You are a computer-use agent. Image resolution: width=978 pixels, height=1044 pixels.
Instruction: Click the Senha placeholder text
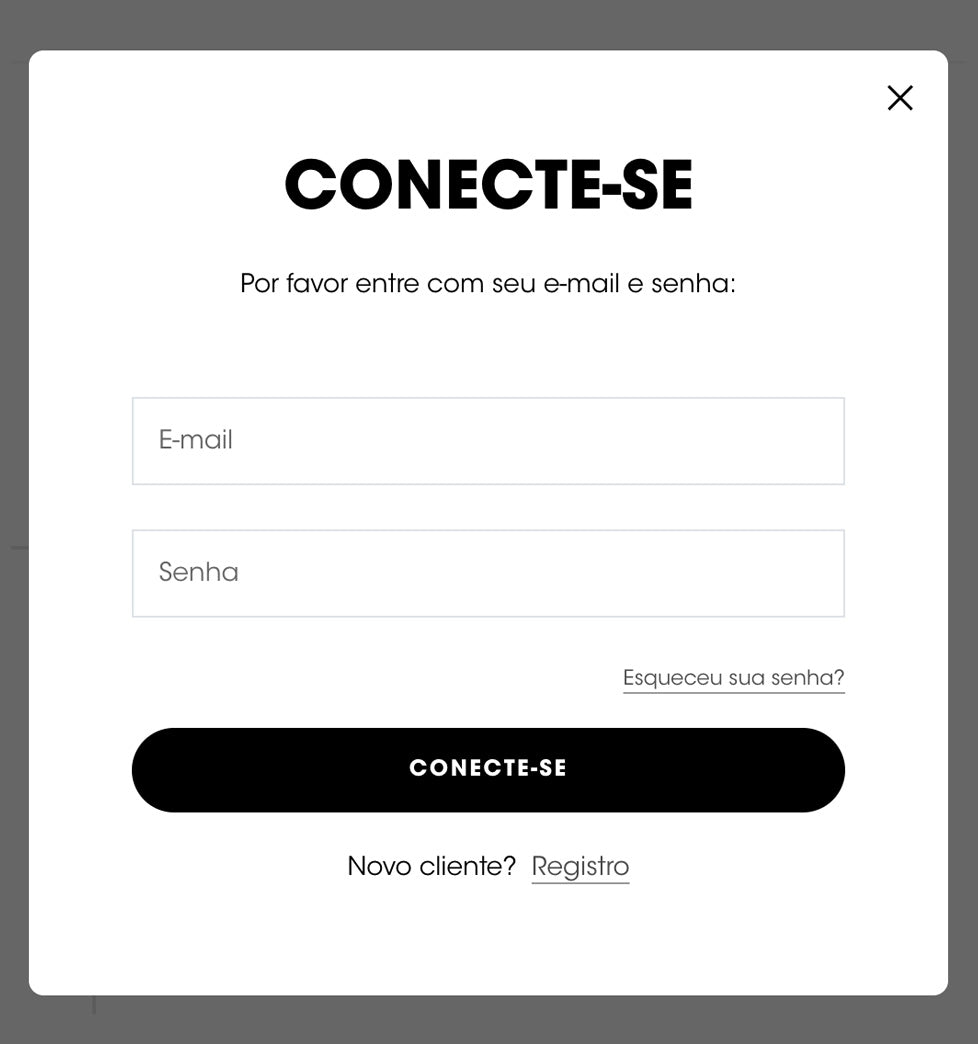pos(199,572)
